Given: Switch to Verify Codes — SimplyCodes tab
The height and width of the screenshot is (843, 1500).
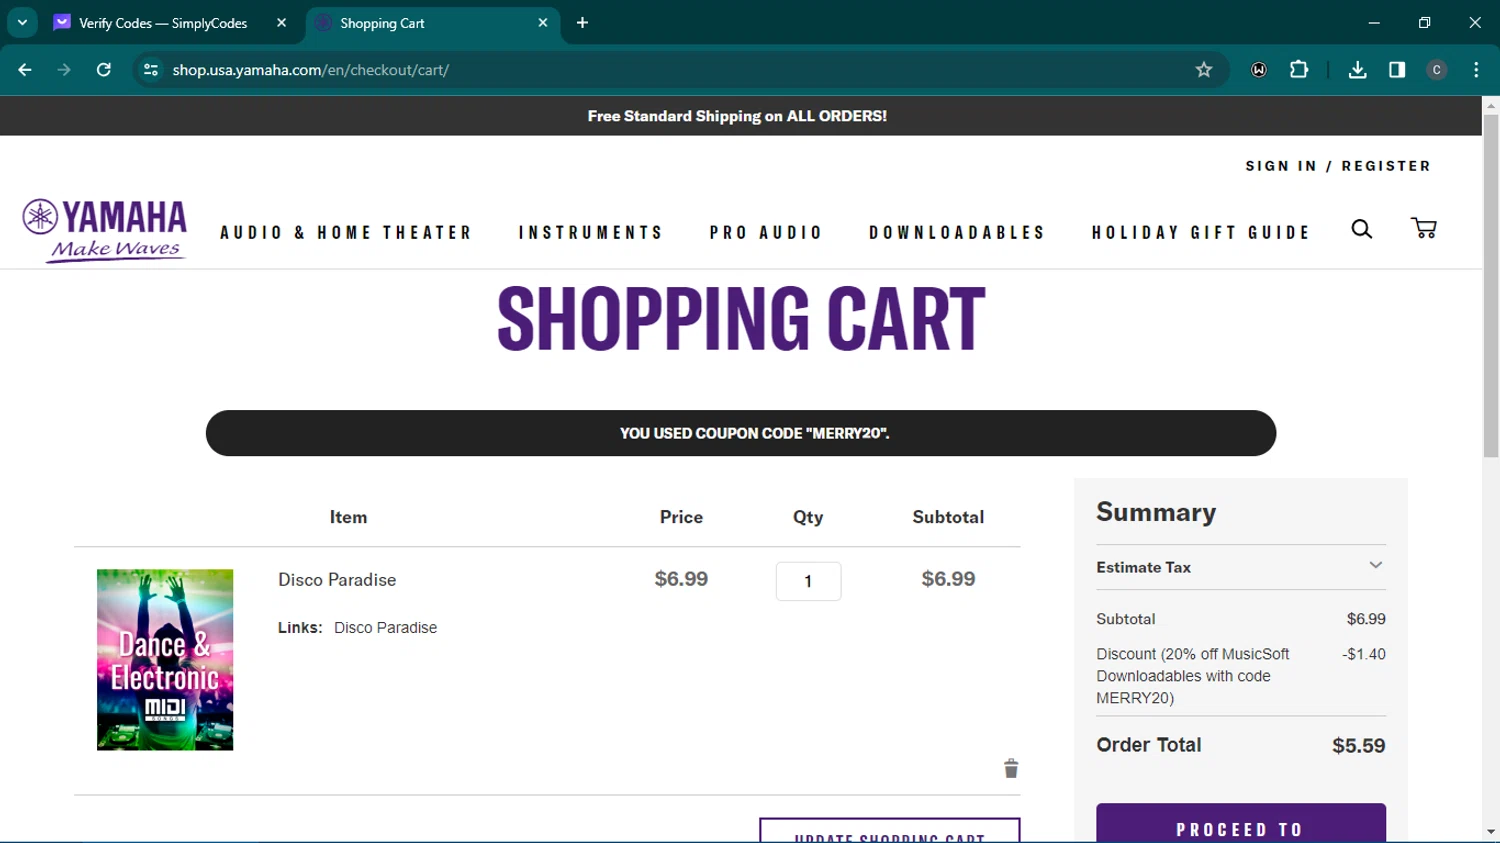Looking at the screenshot, I should point(172,23).
